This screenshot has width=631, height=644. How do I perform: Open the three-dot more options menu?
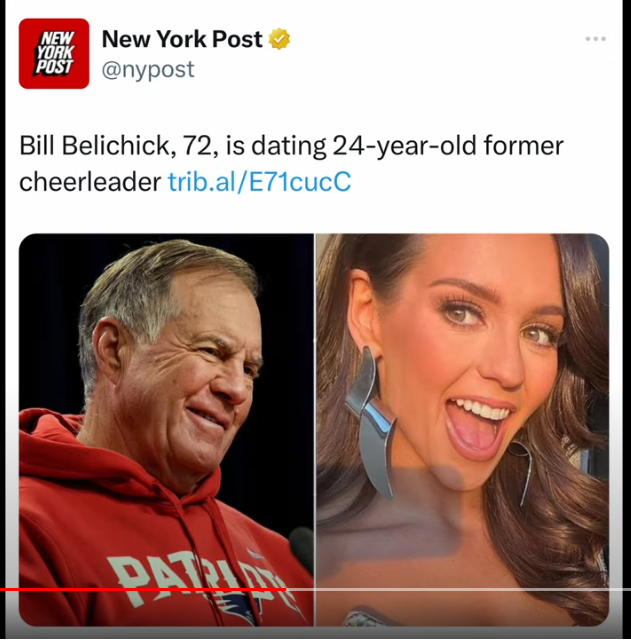tap(596, 39)
